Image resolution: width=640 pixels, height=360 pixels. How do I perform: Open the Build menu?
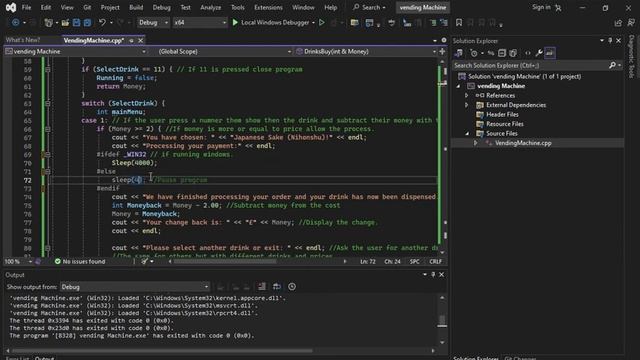pyautogui.click(x=136, y=7)
